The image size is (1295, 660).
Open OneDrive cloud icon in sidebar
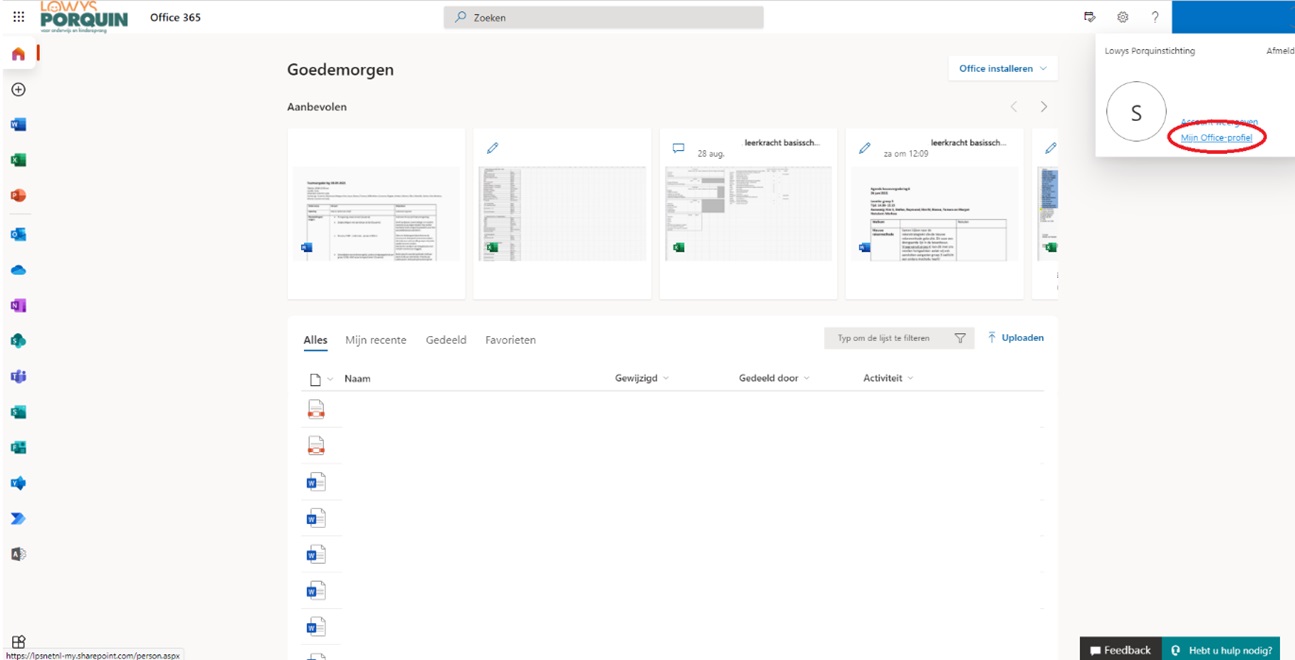click(18, 270)
